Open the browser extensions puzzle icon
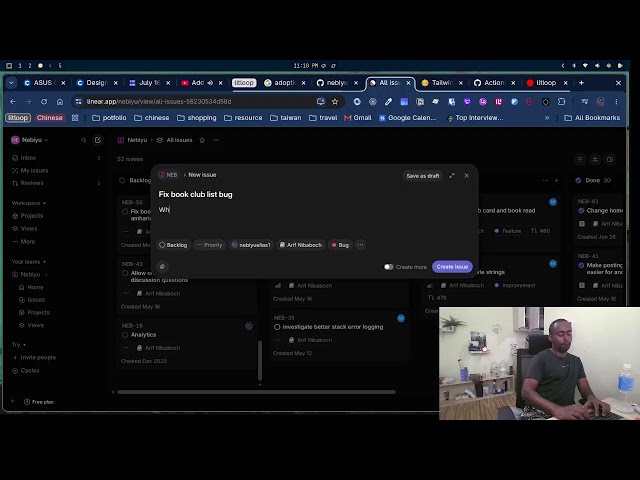 click(561, 102)
